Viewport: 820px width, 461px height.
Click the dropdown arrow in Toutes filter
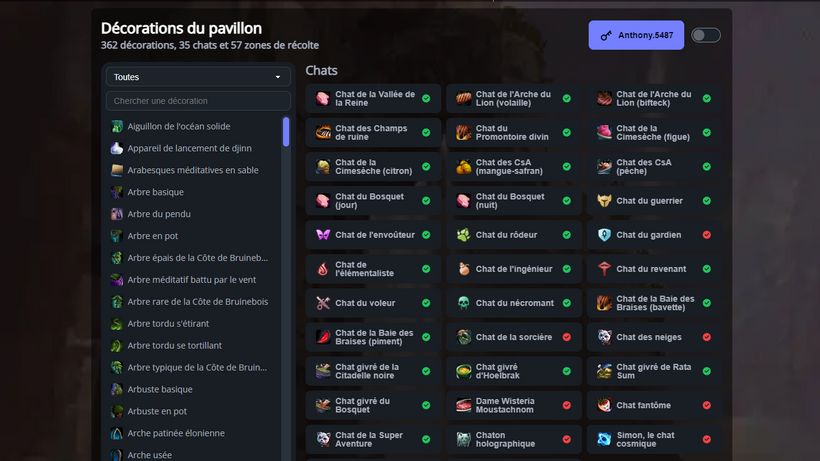[x=278, y=77]
